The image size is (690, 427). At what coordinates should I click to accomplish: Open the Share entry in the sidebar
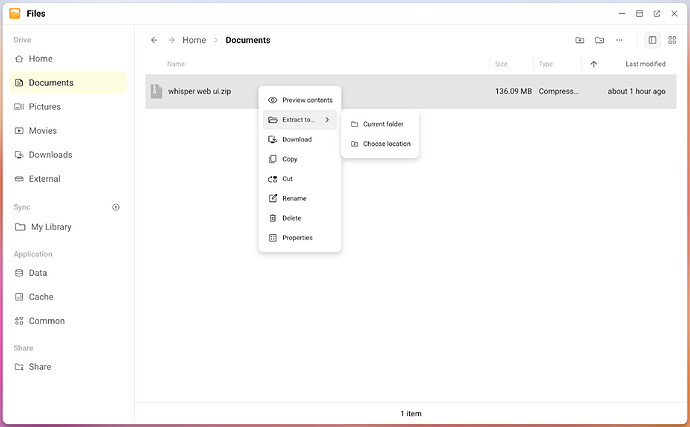tap(68, 367)
